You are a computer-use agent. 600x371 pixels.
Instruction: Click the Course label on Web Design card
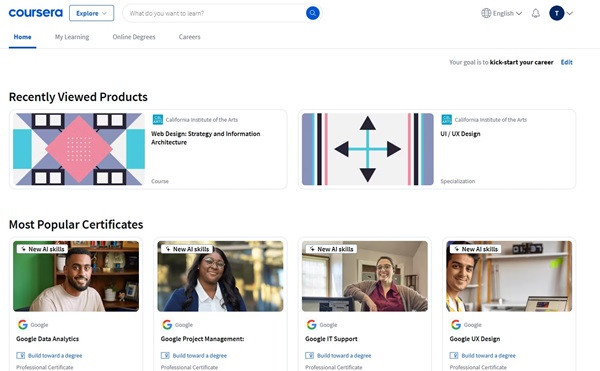[160, 181]
